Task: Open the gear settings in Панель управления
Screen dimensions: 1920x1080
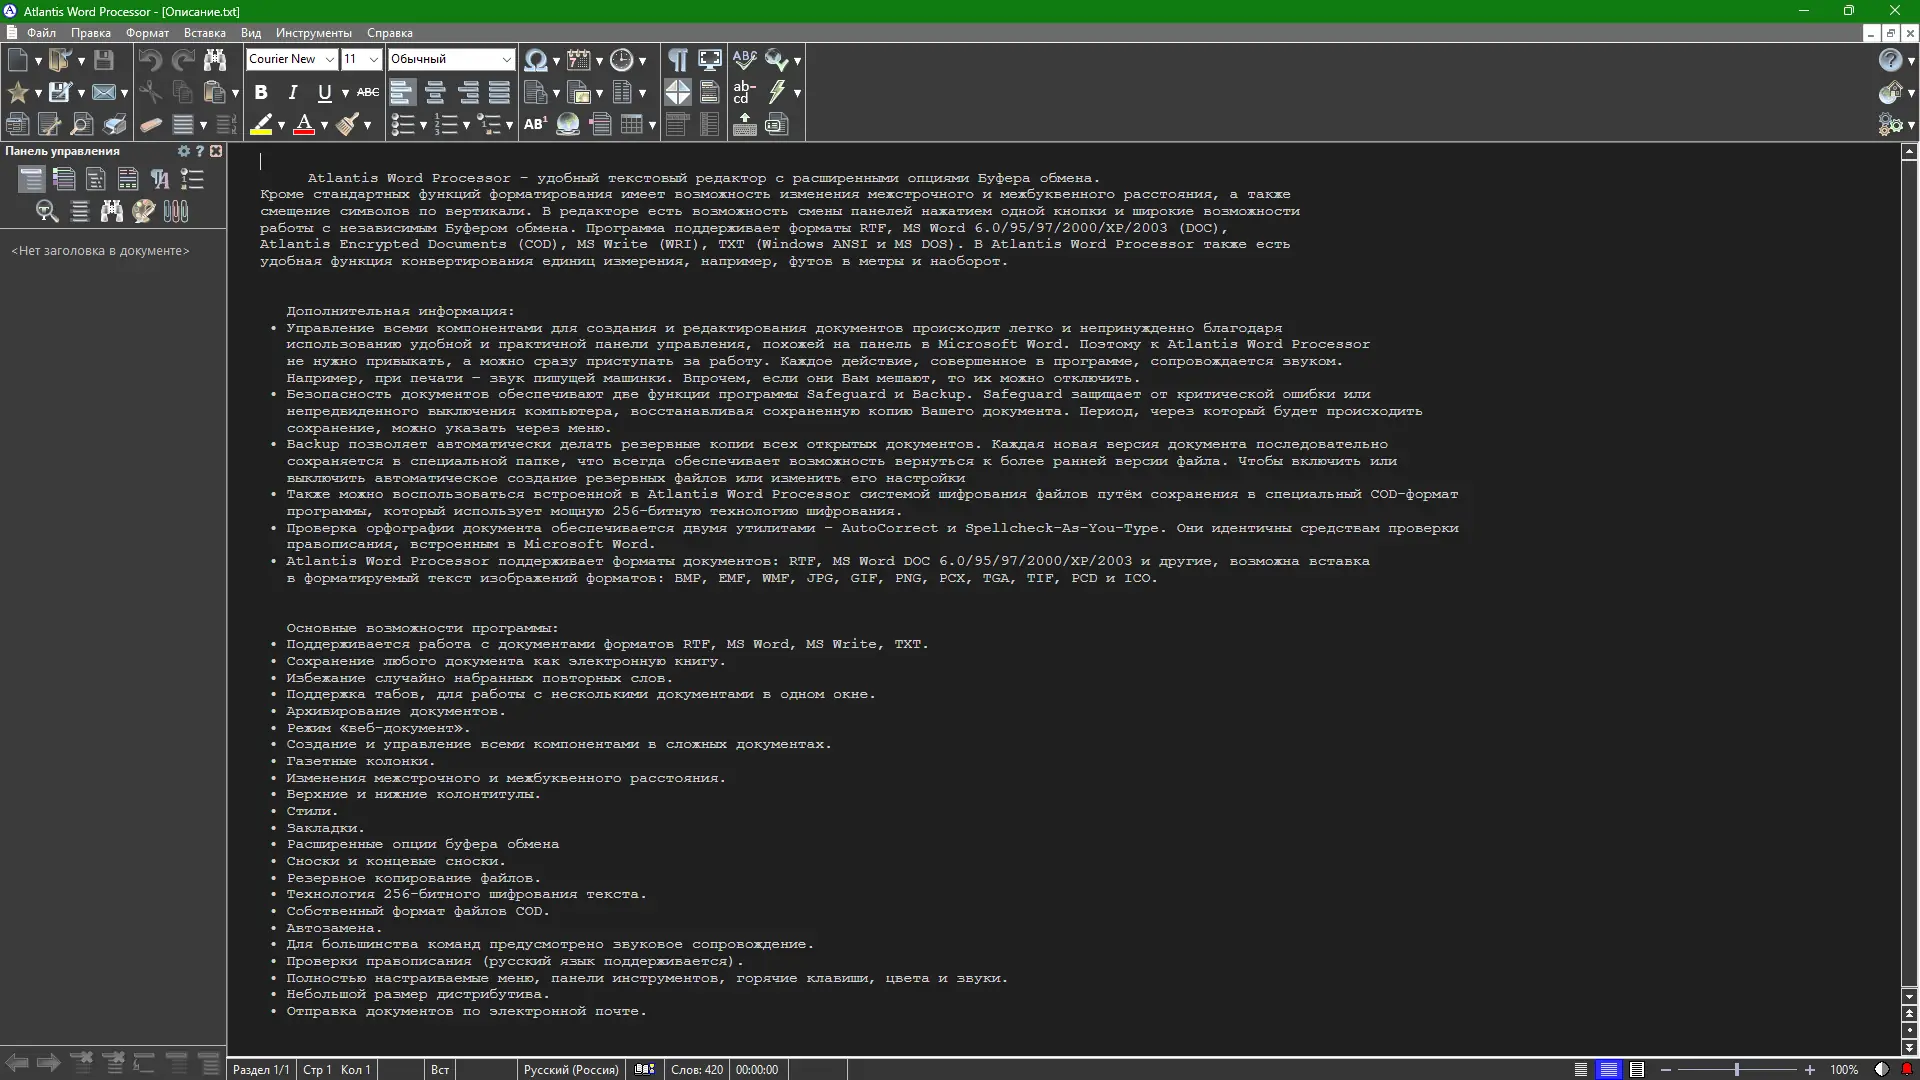Action: coord(183,151)
